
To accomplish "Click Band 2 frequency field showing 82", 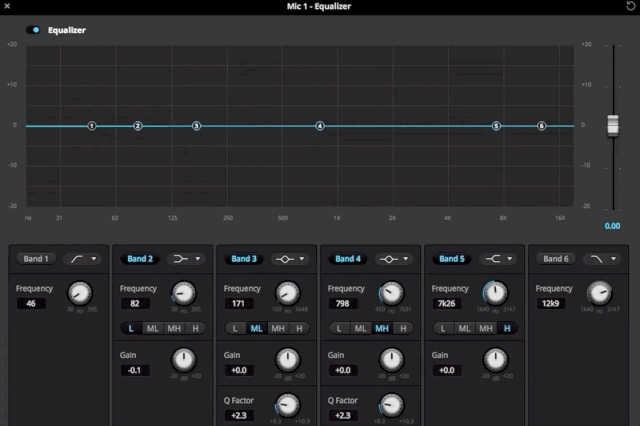I will coord(135,304).
